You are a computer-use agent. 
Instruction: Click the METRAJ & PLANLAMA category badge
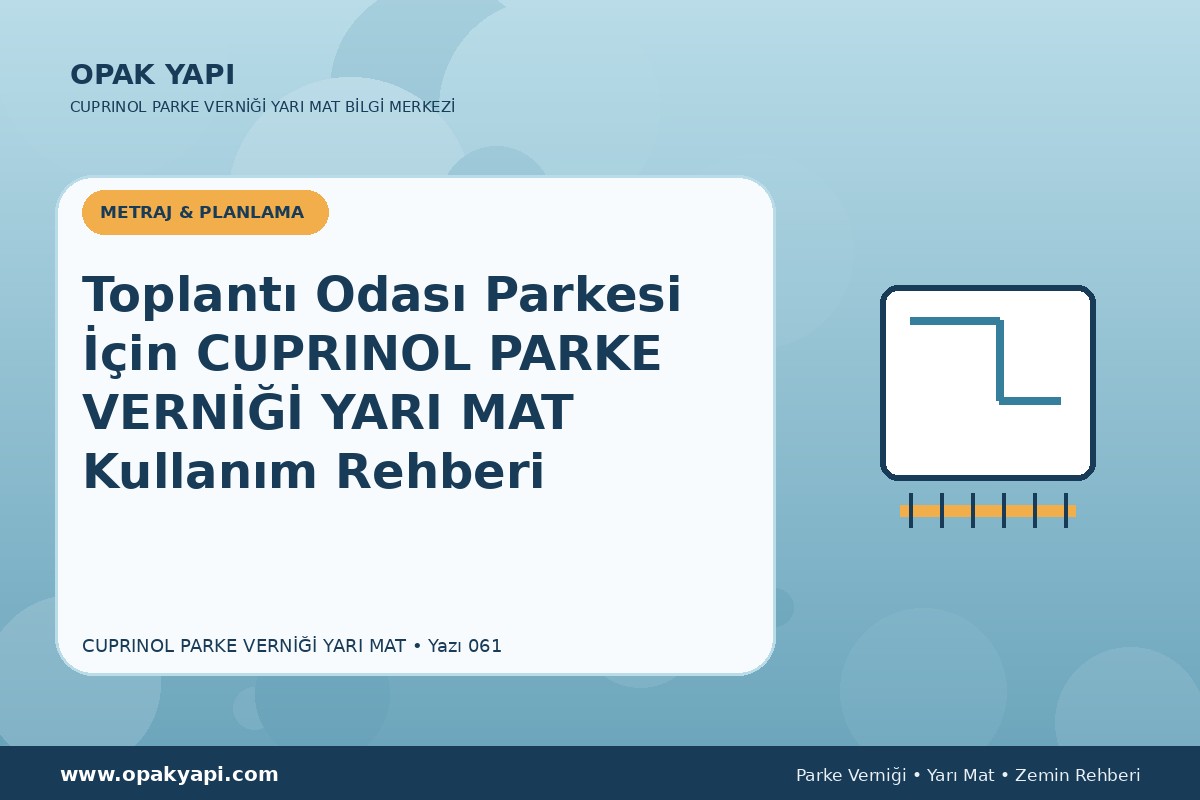click(x=205, y=212)
